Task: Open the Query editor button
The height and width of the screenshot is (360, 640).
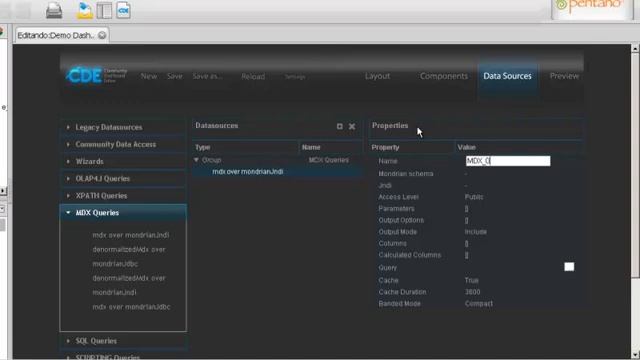Action: [569, 267]
